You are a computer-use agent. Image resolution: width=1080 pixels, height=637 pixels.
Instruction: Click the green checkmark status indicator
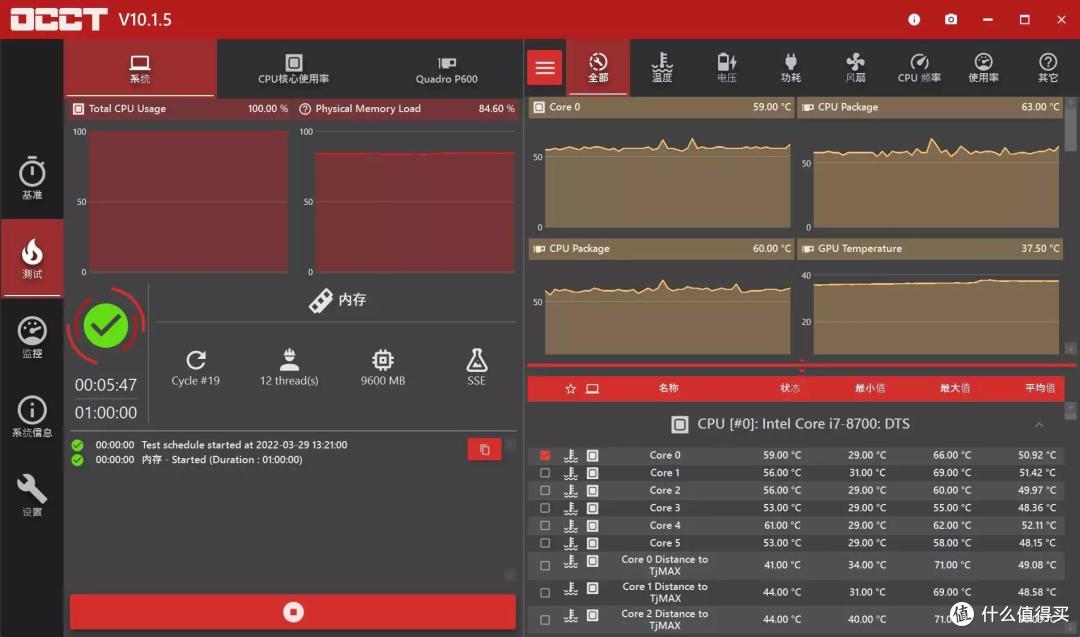[105, 326]
